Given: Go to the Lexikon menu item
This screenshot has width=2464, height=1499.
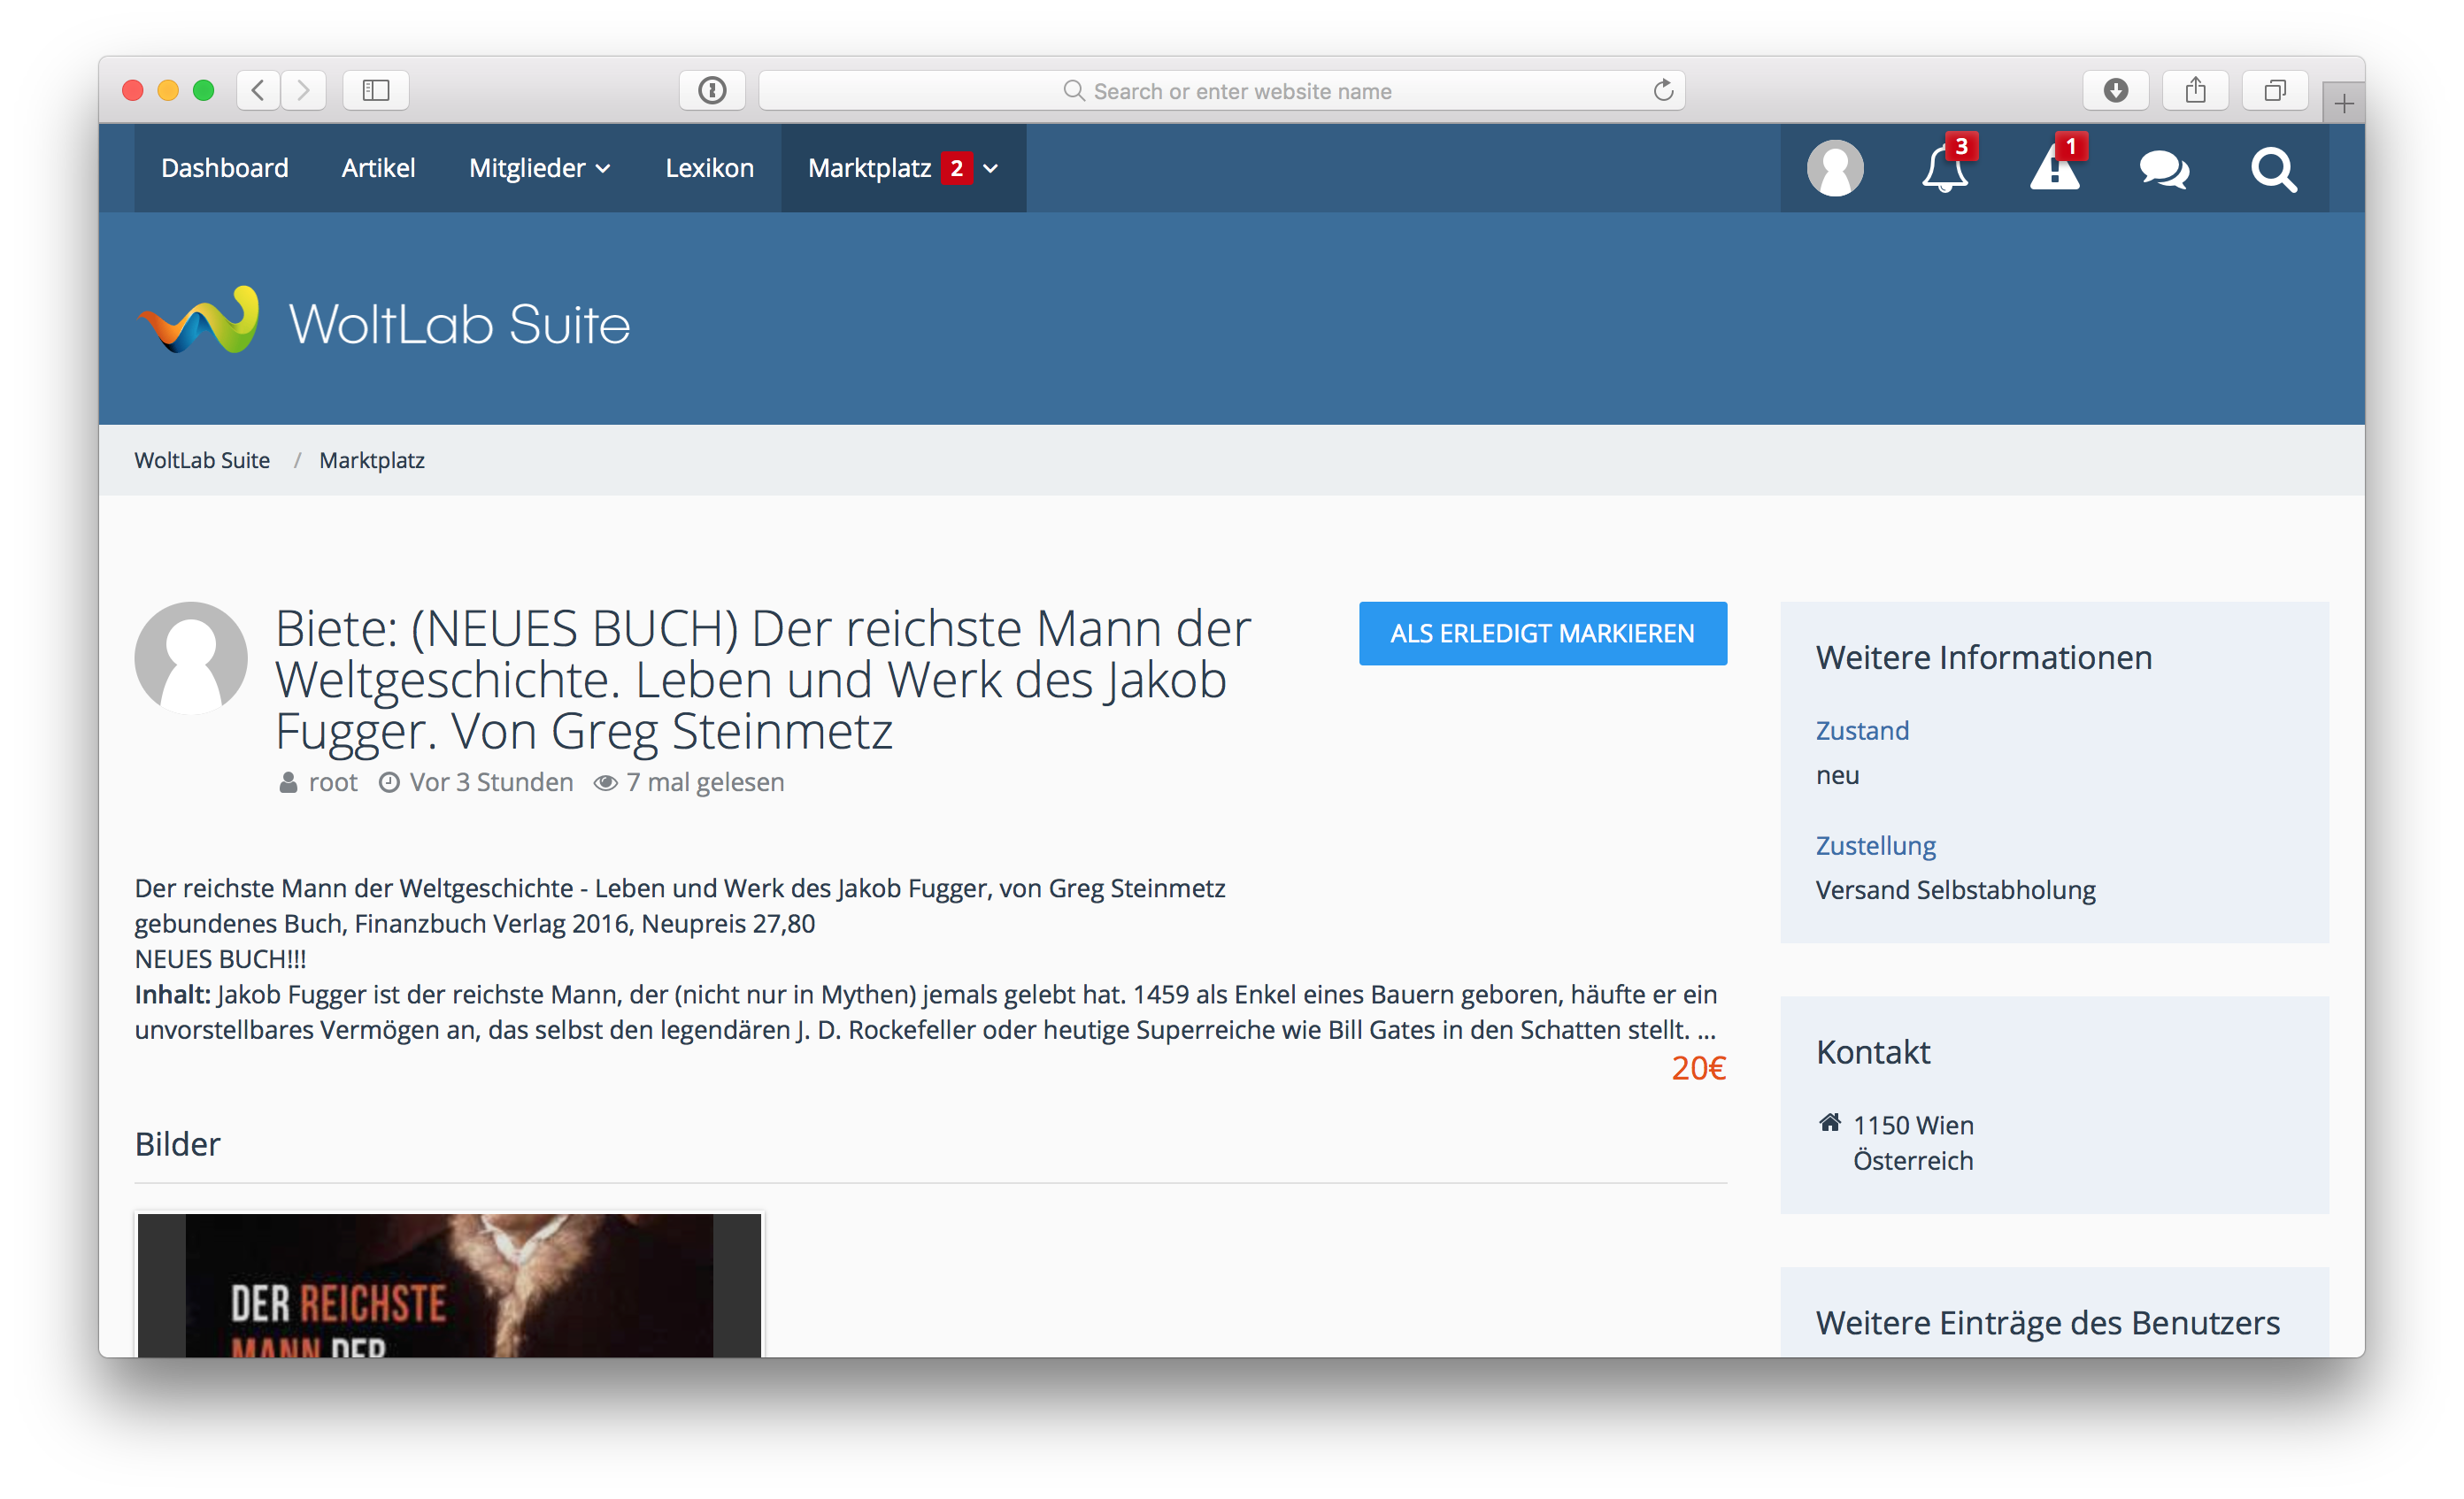Looking at the screenshot, I should pyautogui.click(x=709, y=168).
